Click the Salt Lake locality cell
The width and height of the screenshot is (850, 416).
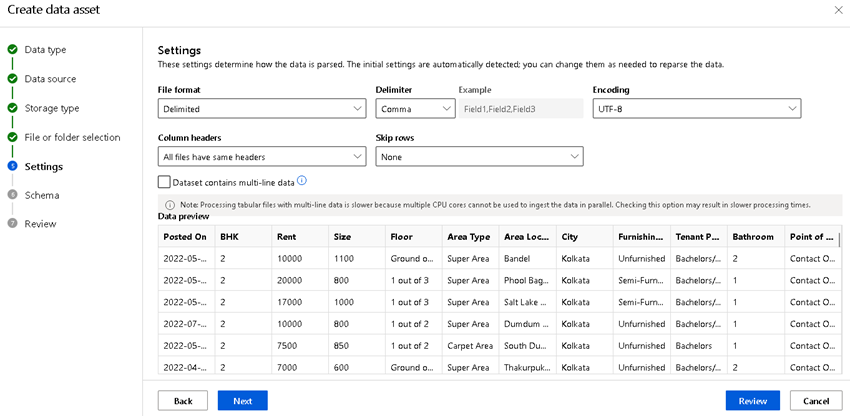coord(528,302)
